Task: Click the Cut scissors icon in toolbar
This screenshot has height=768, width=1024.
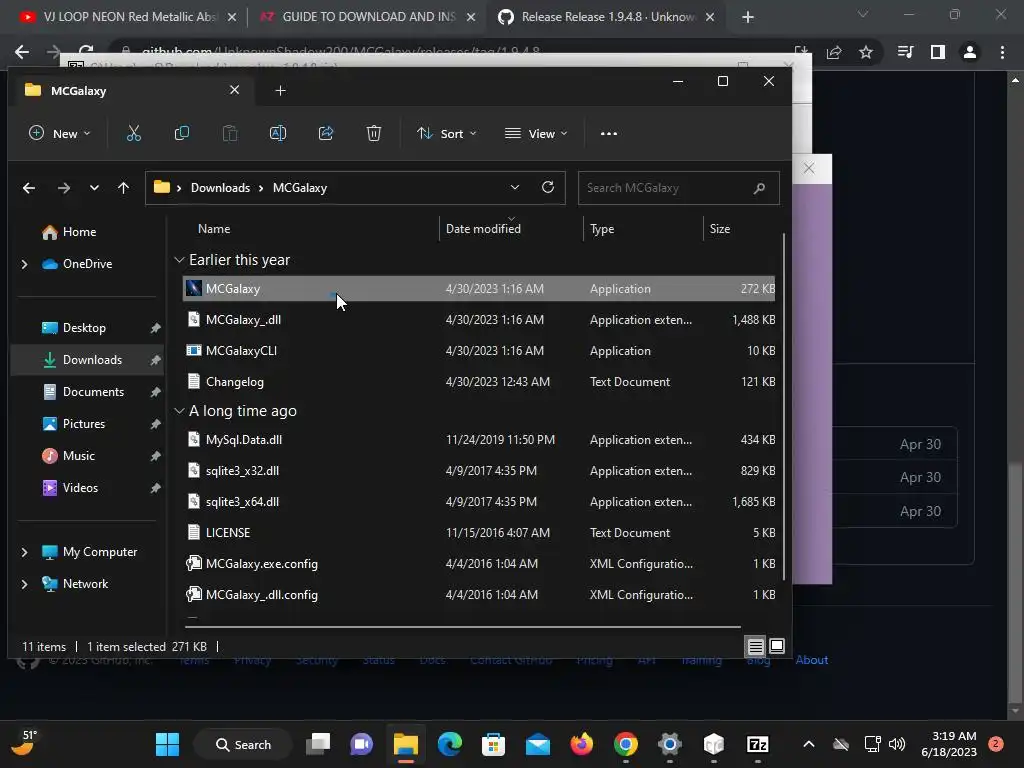Action: click(x=134, y=134)
